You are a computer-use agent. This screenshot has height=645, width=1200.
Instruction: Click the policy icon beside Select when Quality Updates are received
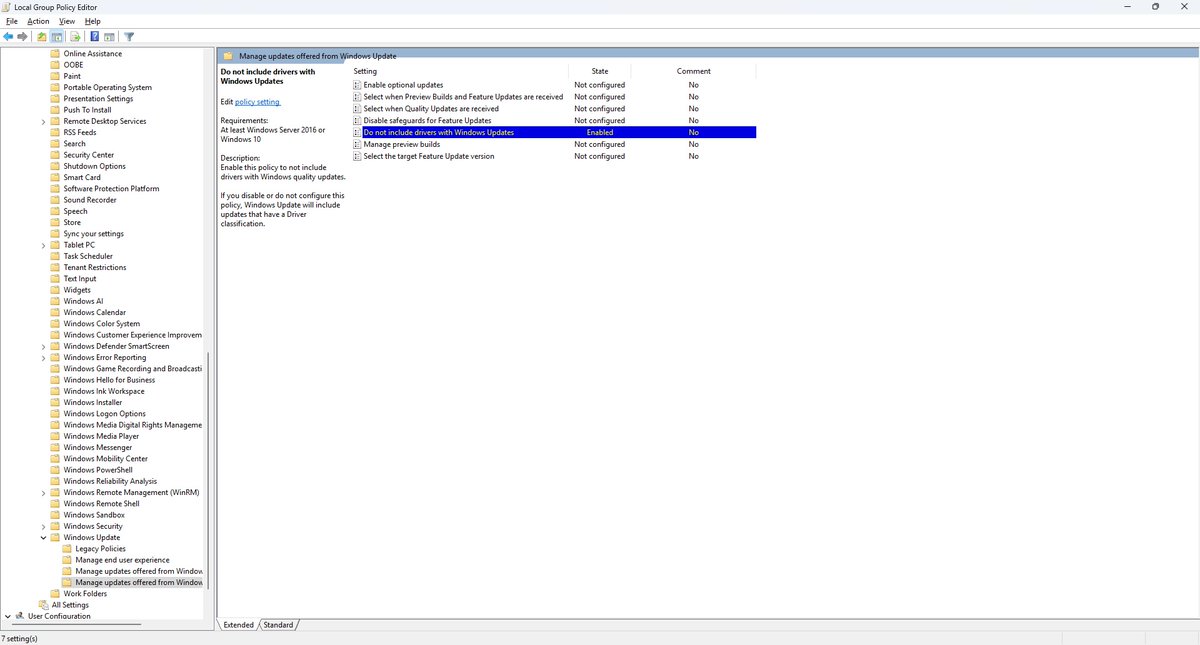pyautogui.click(x=357, y=108)
